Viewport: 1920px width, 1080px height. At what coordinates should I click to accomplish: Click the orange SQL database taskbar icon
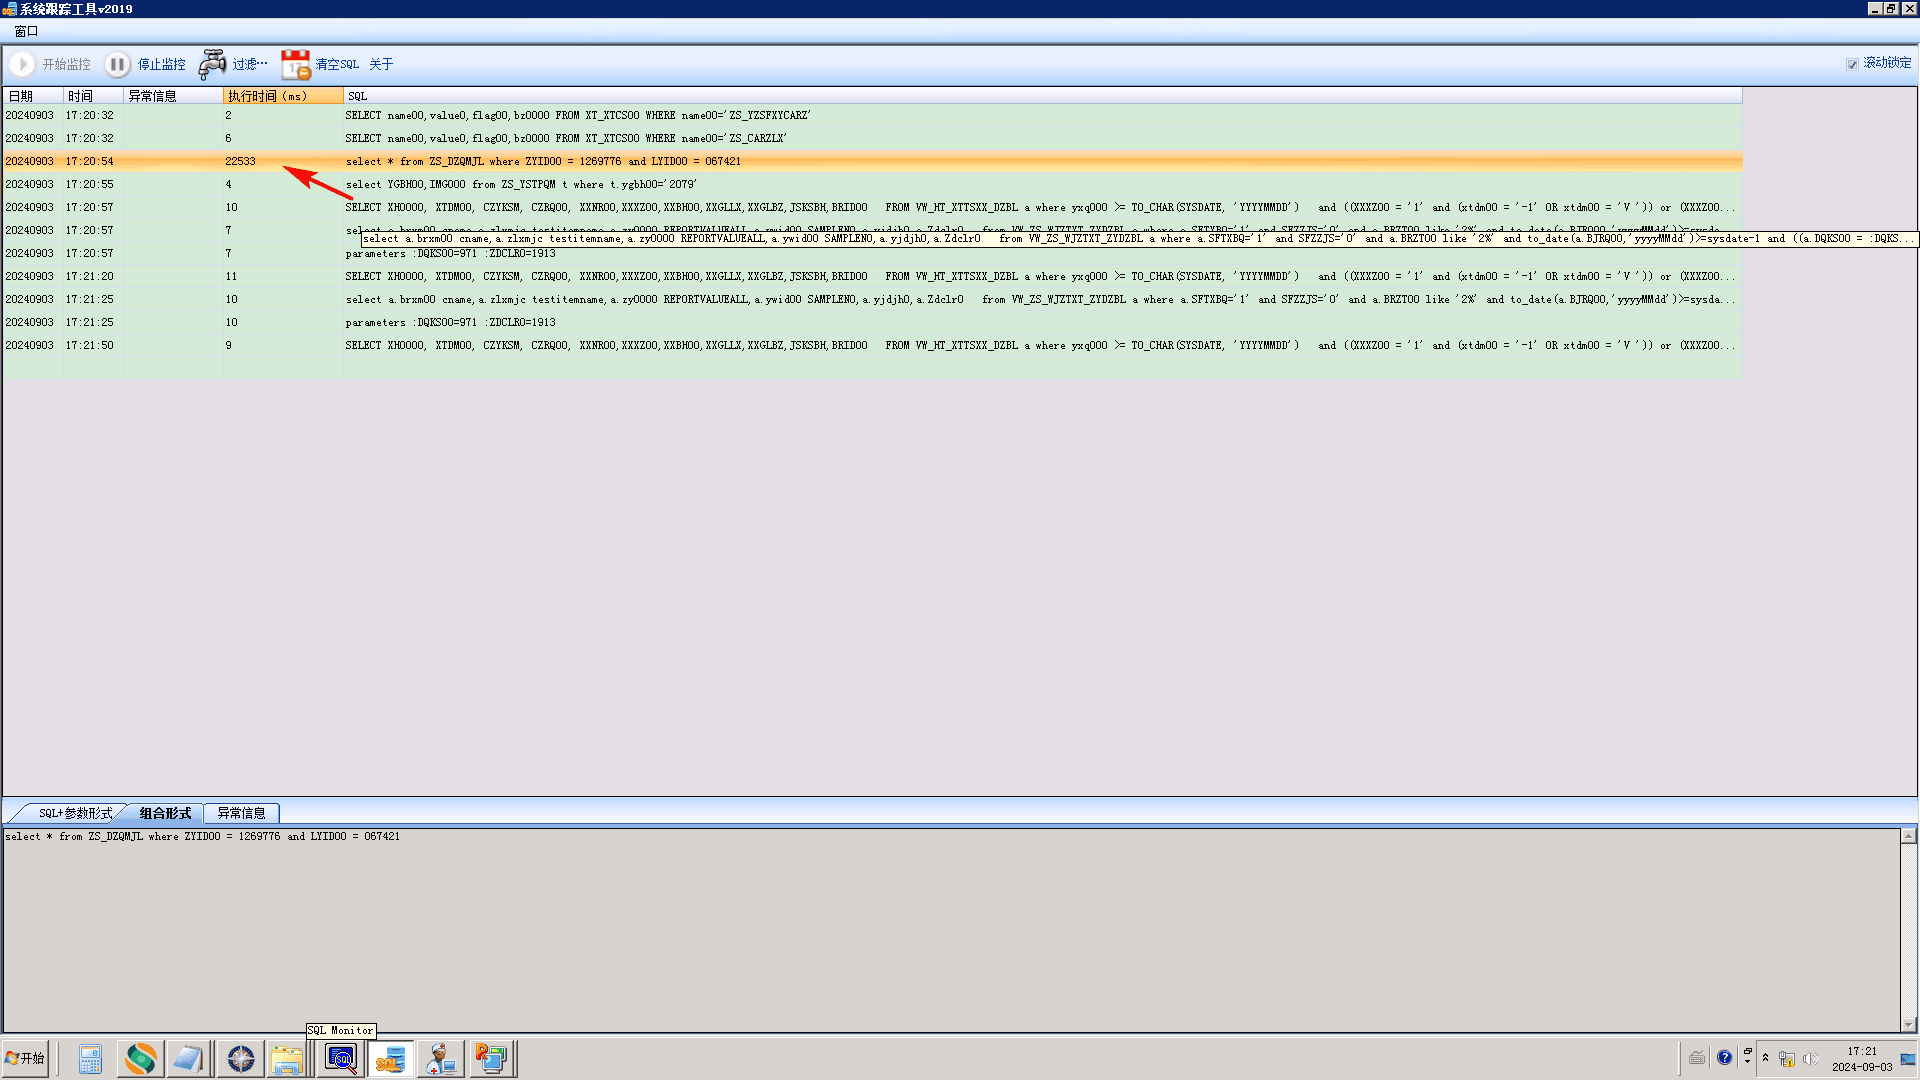390,1058
